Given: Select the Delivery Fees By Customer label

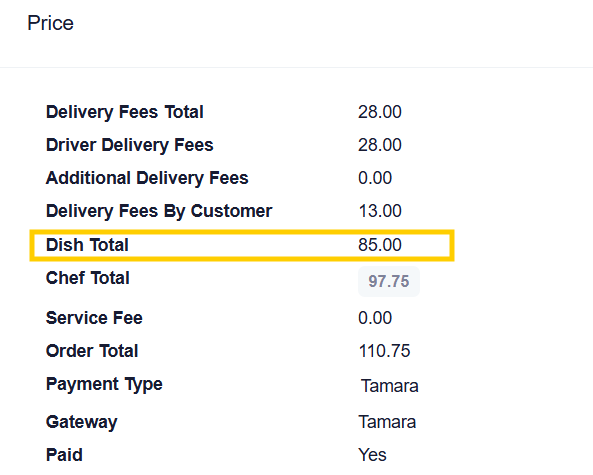Looking at the screenshot, I should coord(159,211).
